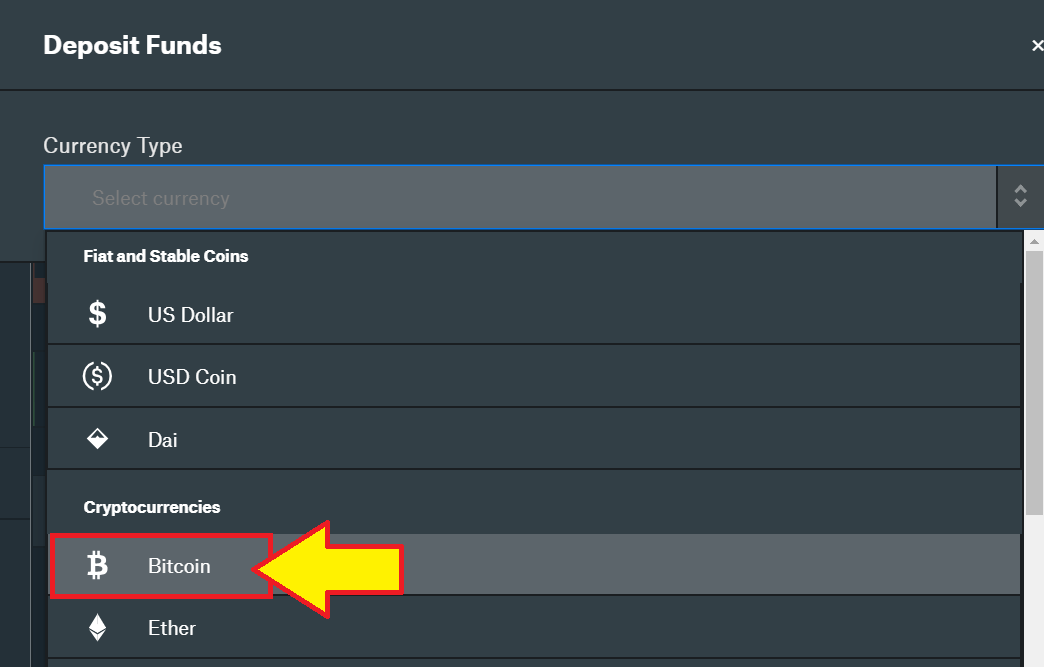Click the Cryptocurrencies section header

152,507
